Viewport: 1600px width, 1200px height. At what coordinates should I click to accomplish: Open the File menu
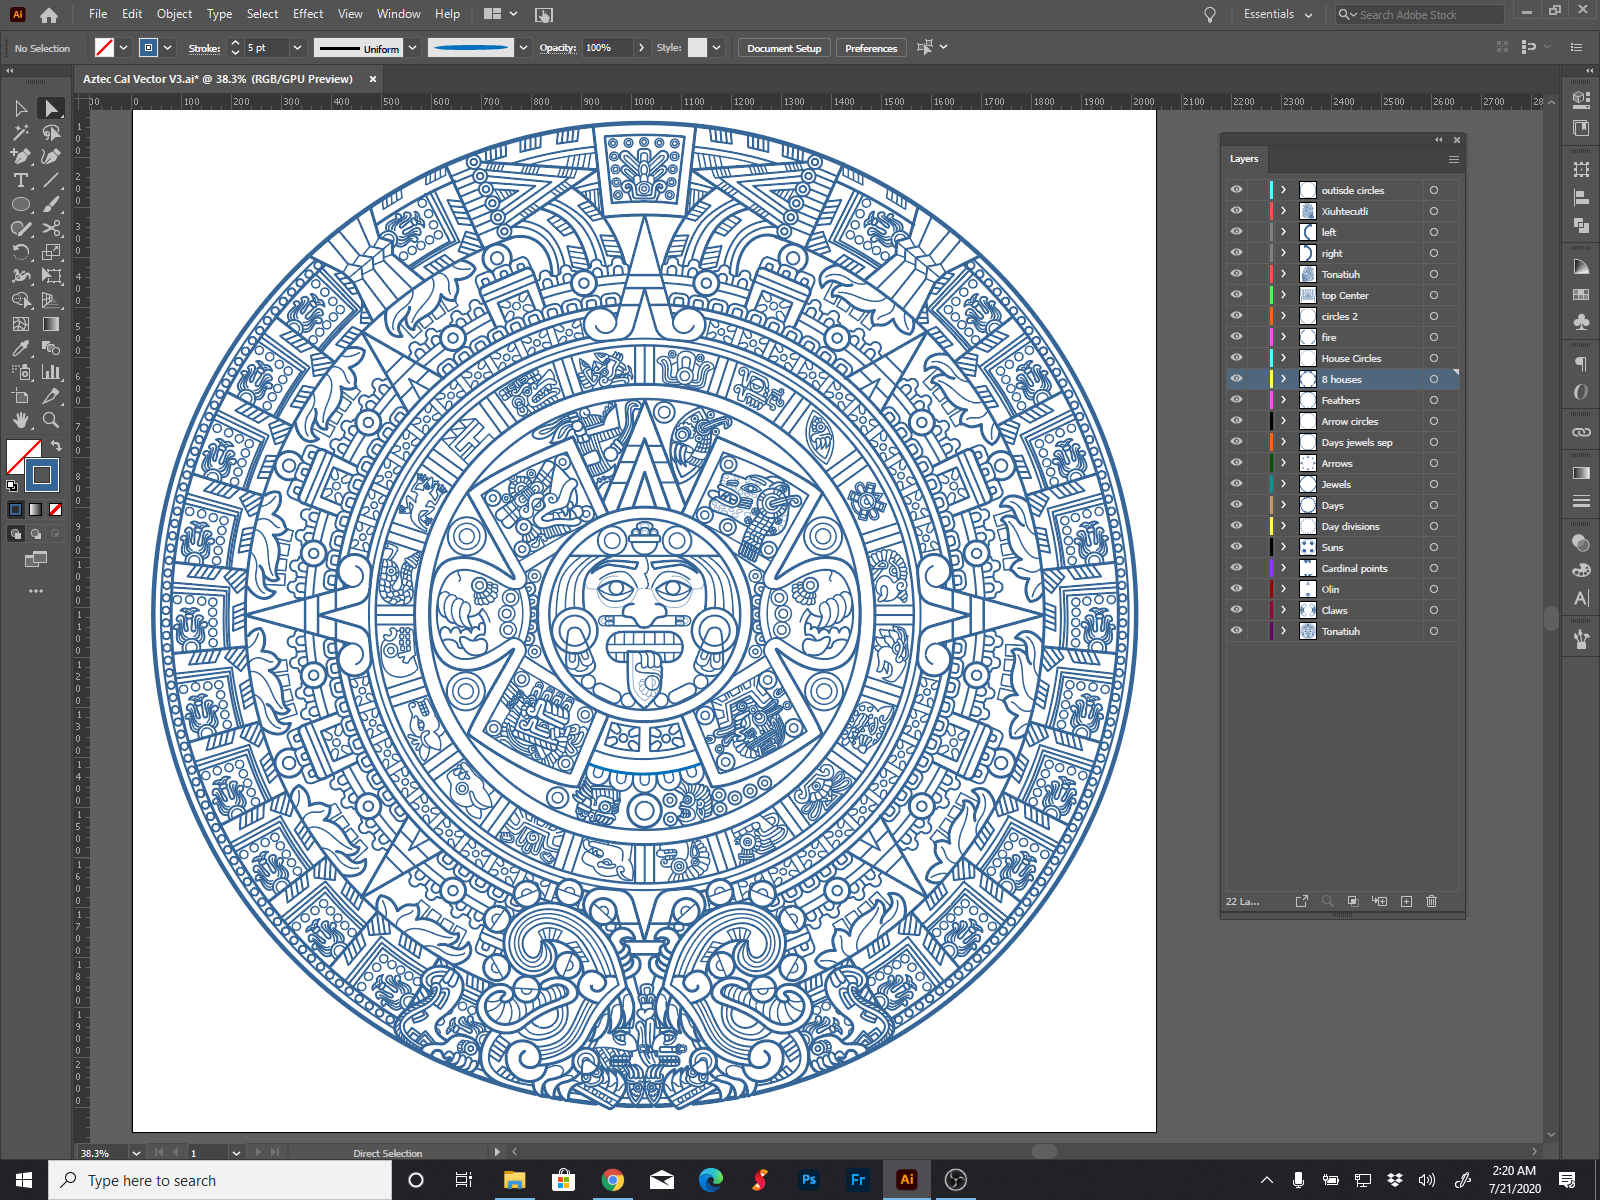coord(98,14)
